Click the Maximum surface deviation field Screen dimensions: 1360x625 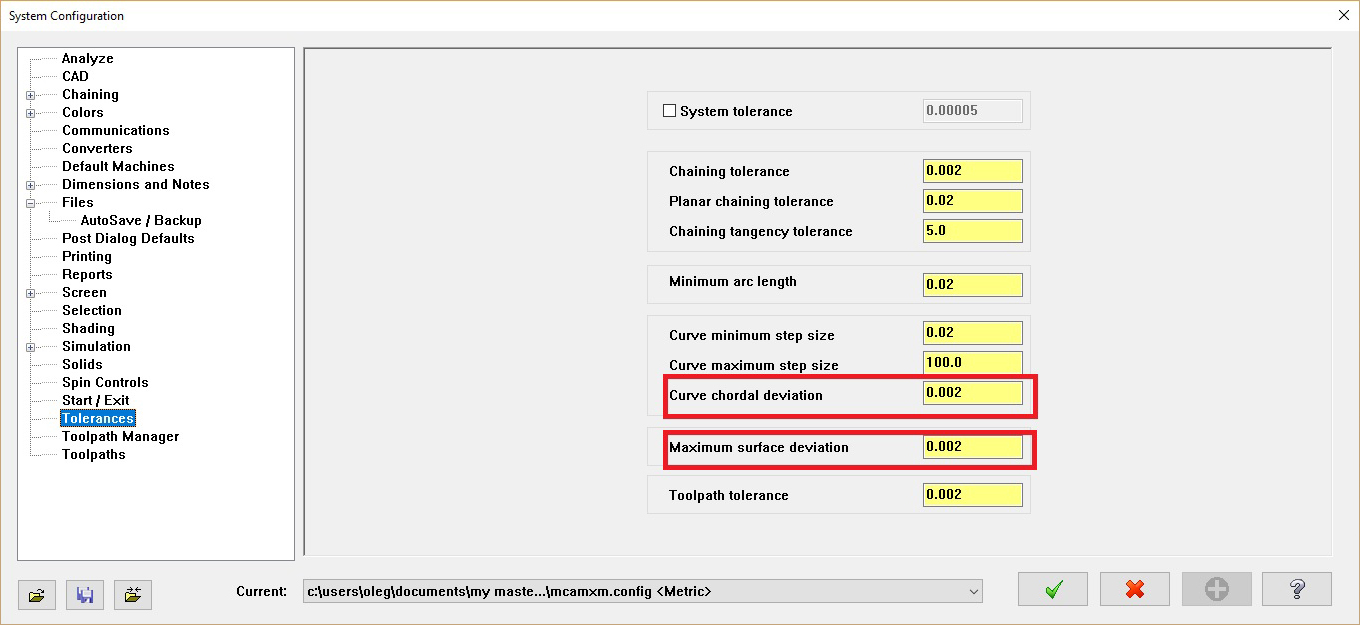(973, 447)
